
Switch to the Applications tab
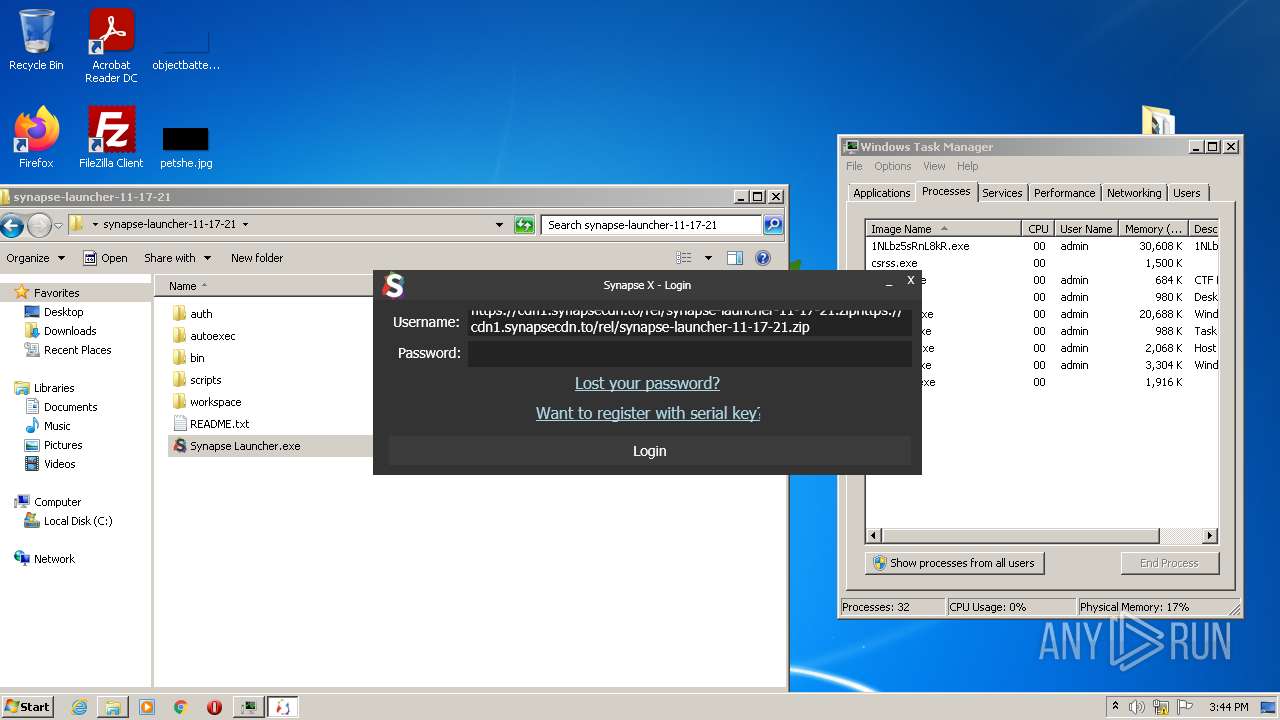(x=881, y=193)
